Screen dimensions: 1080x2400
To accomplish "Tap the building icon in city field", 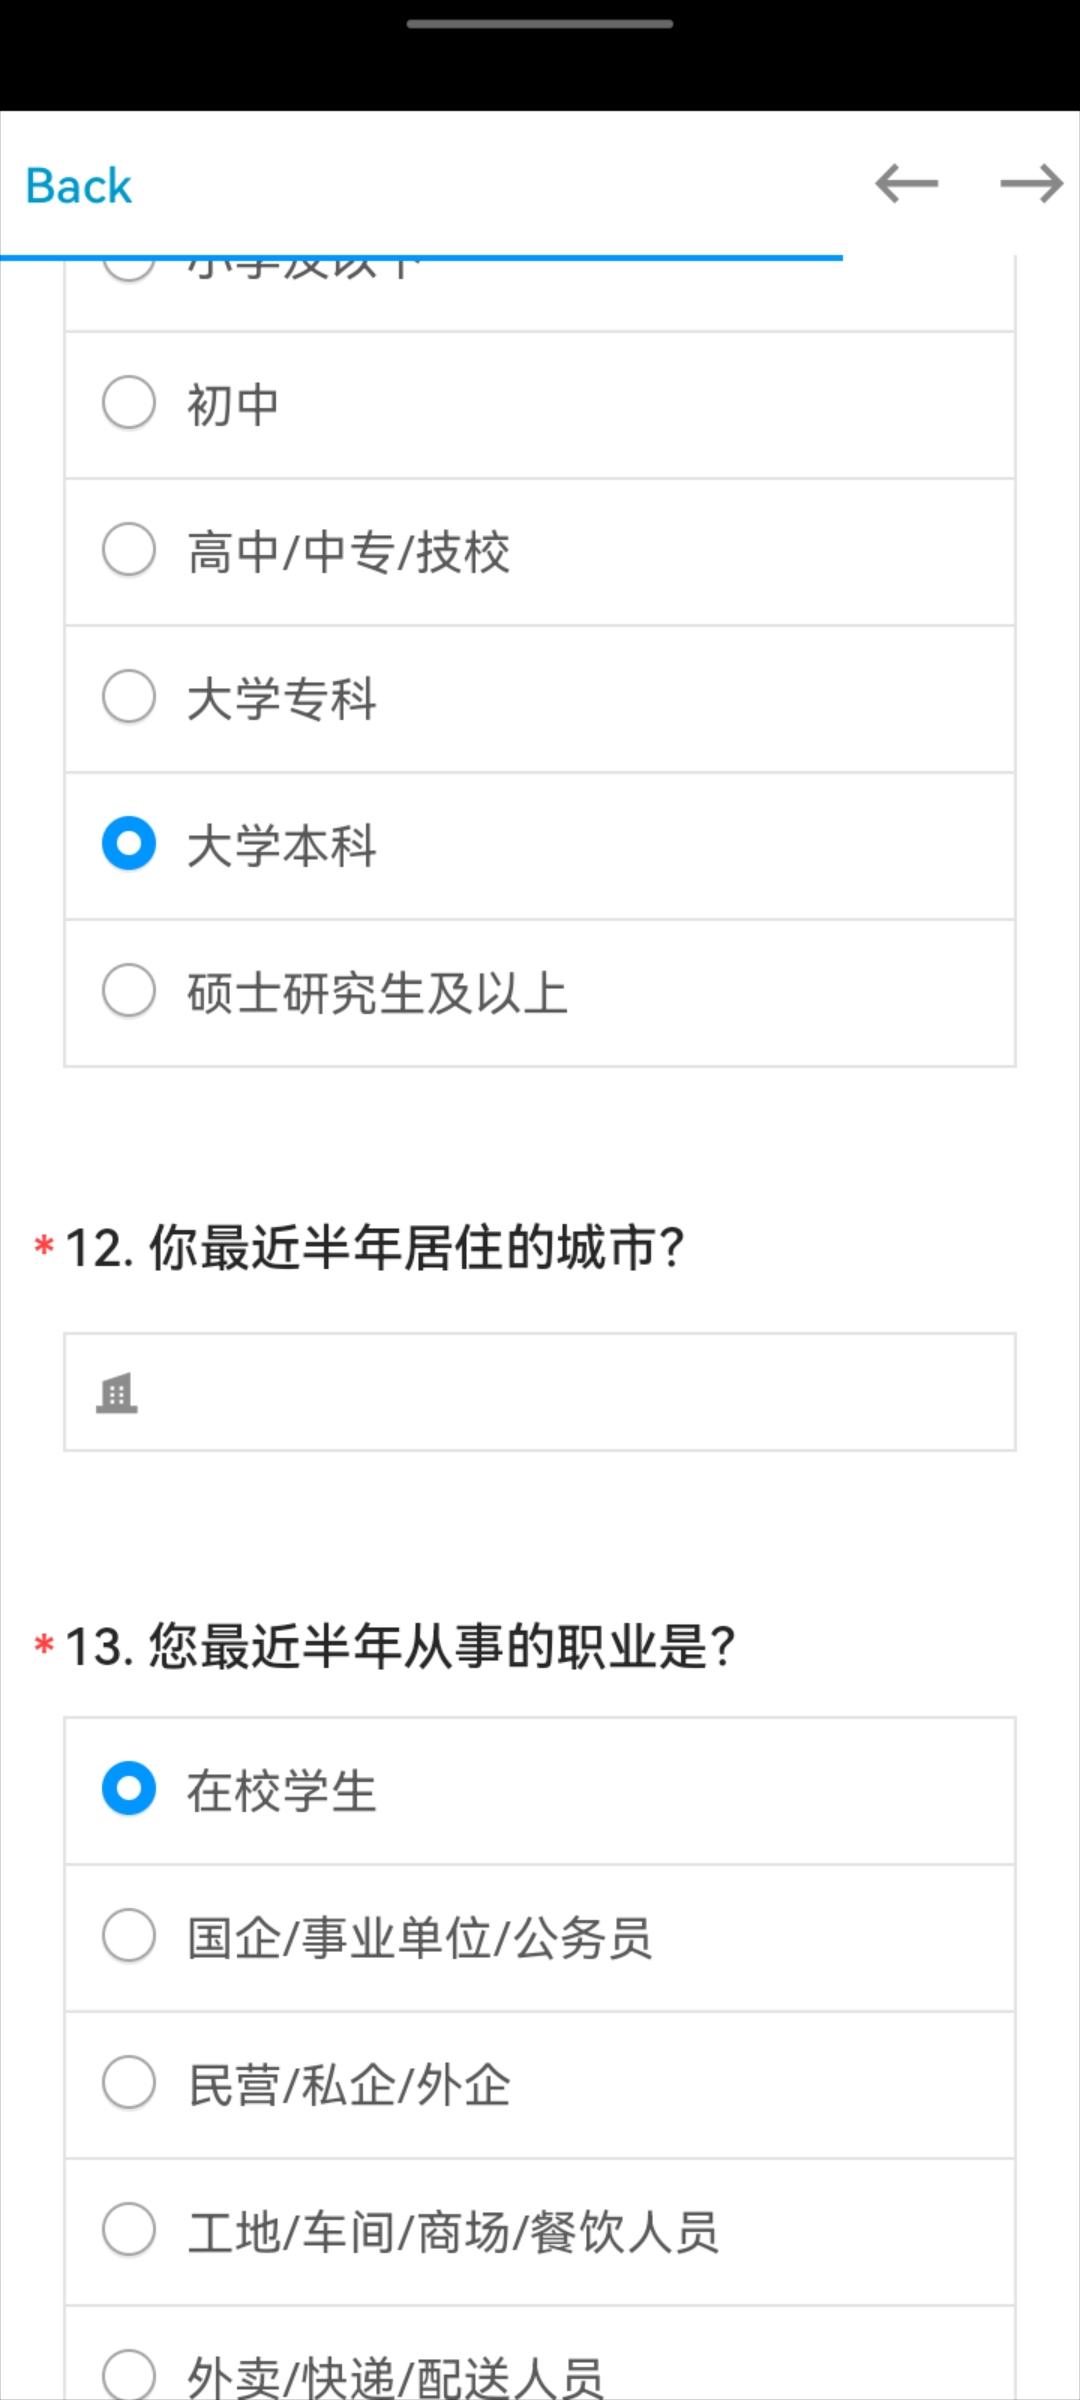I will click(x=117, y=1393).
